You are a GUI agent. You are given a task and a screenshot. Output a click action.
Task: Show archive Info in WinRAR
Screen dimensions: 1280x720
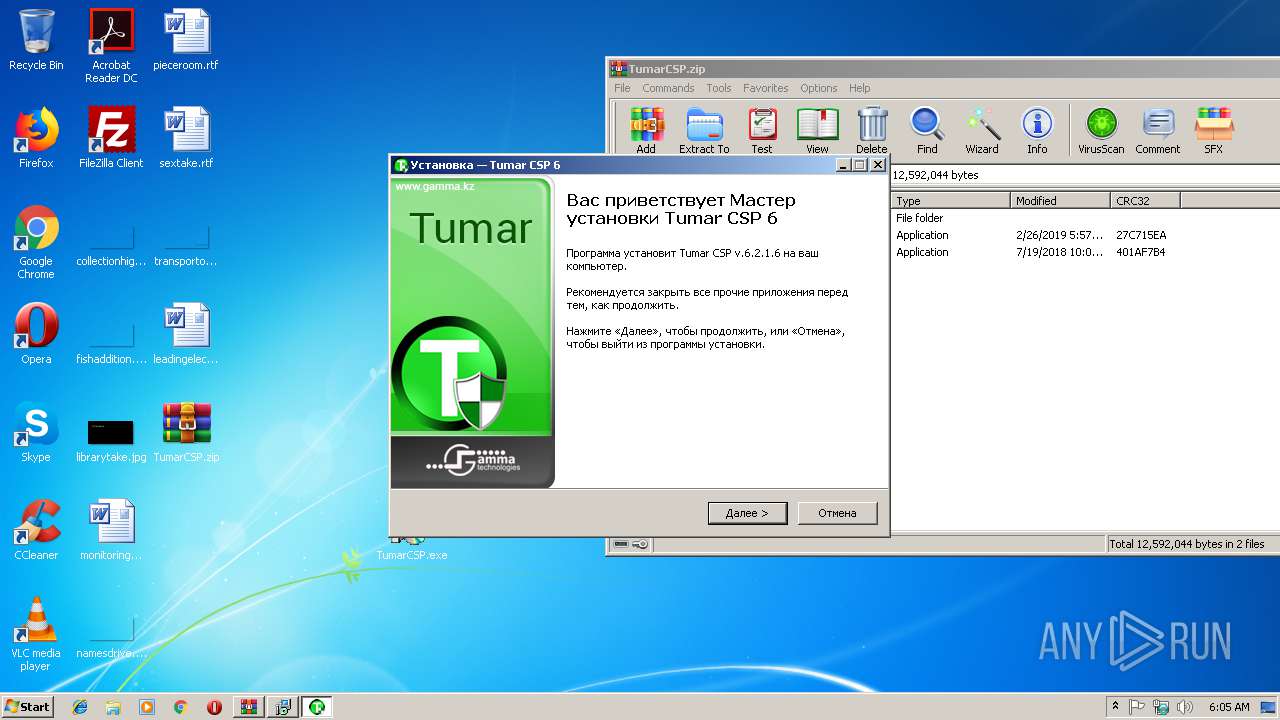(x=1037, y=131)
